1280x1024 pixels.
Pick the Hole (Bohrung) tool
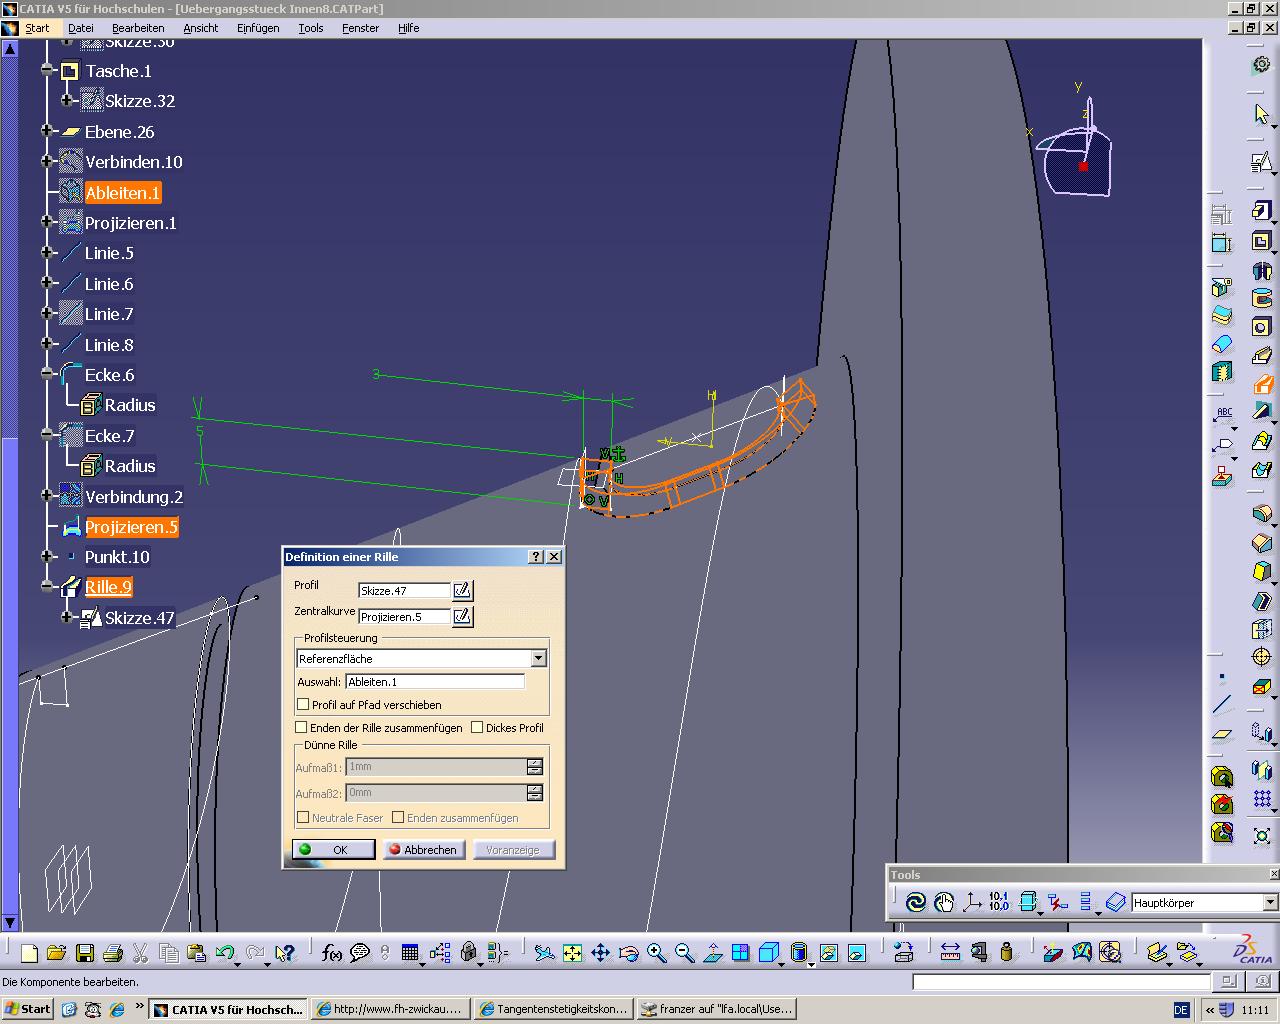(1262, 327)
